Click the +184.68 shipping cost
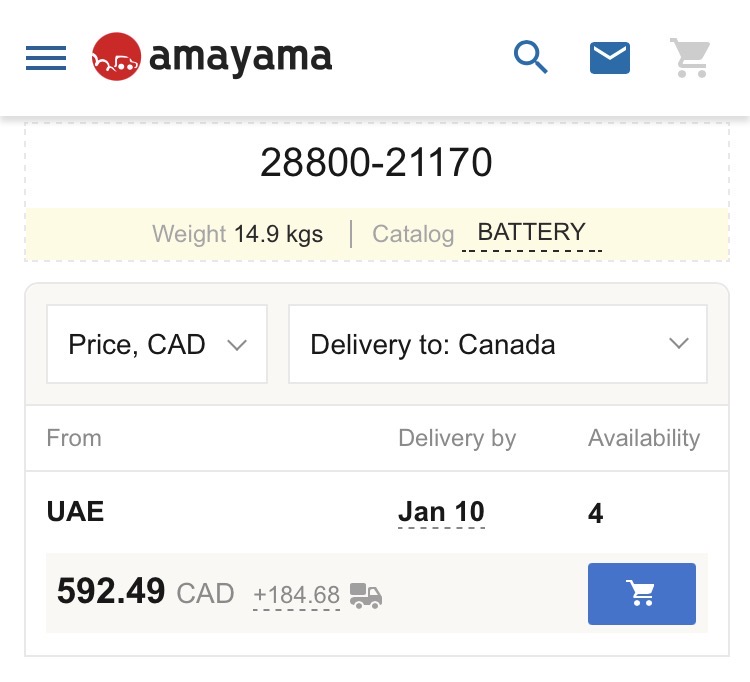The height and width of the screenshot is (682, 750). tap(296, 596)
